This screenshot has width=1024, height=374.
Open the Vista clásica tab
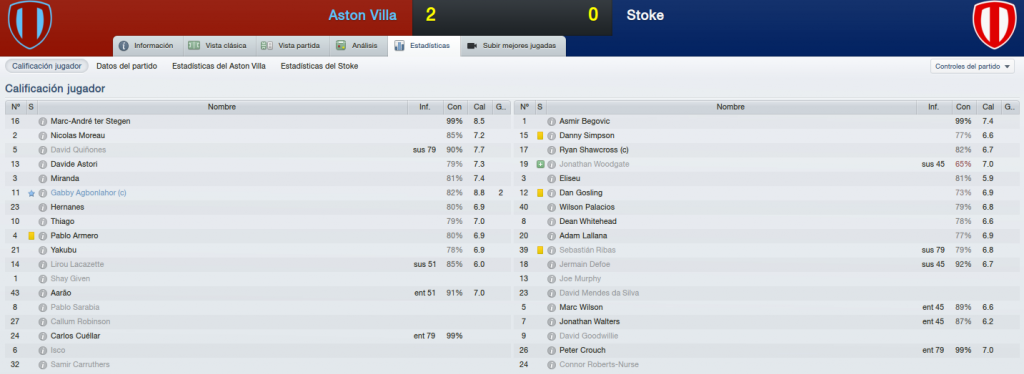pyautogui.click(x=217, y=46)
